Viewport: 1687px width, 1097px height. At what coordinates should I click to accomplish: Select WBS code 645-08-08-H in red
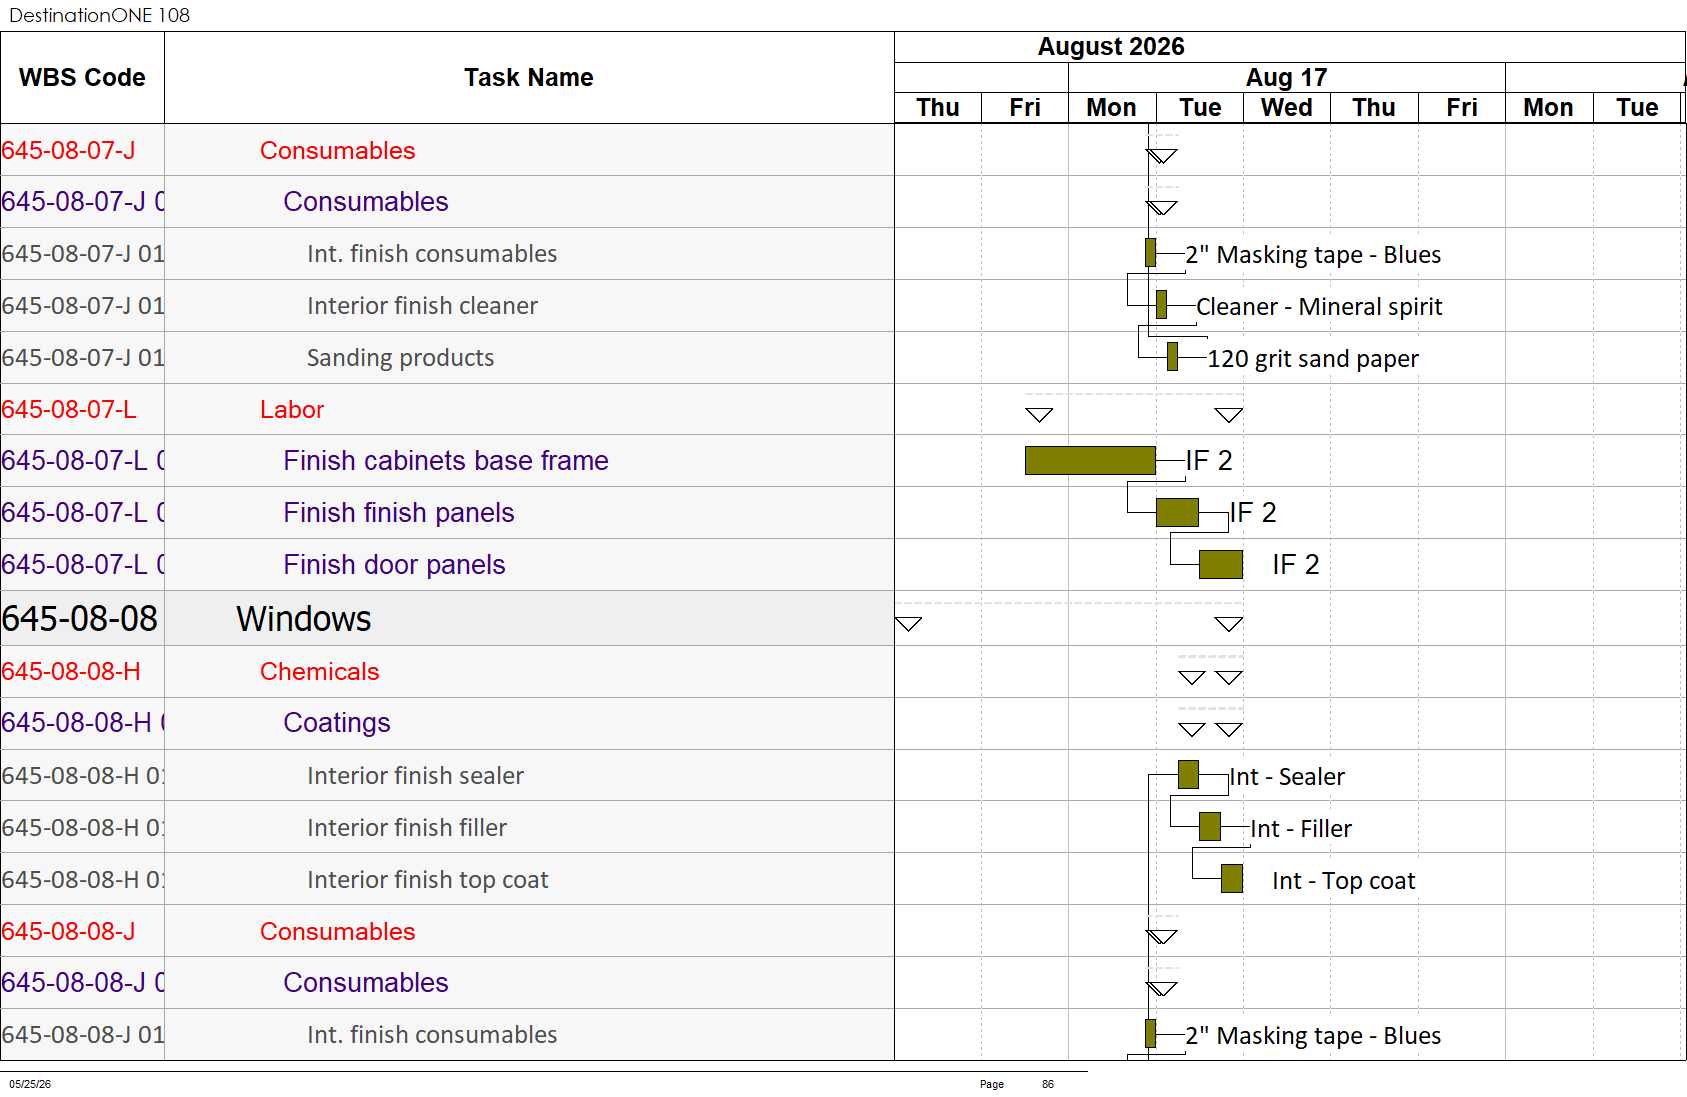tap(71, 672)
